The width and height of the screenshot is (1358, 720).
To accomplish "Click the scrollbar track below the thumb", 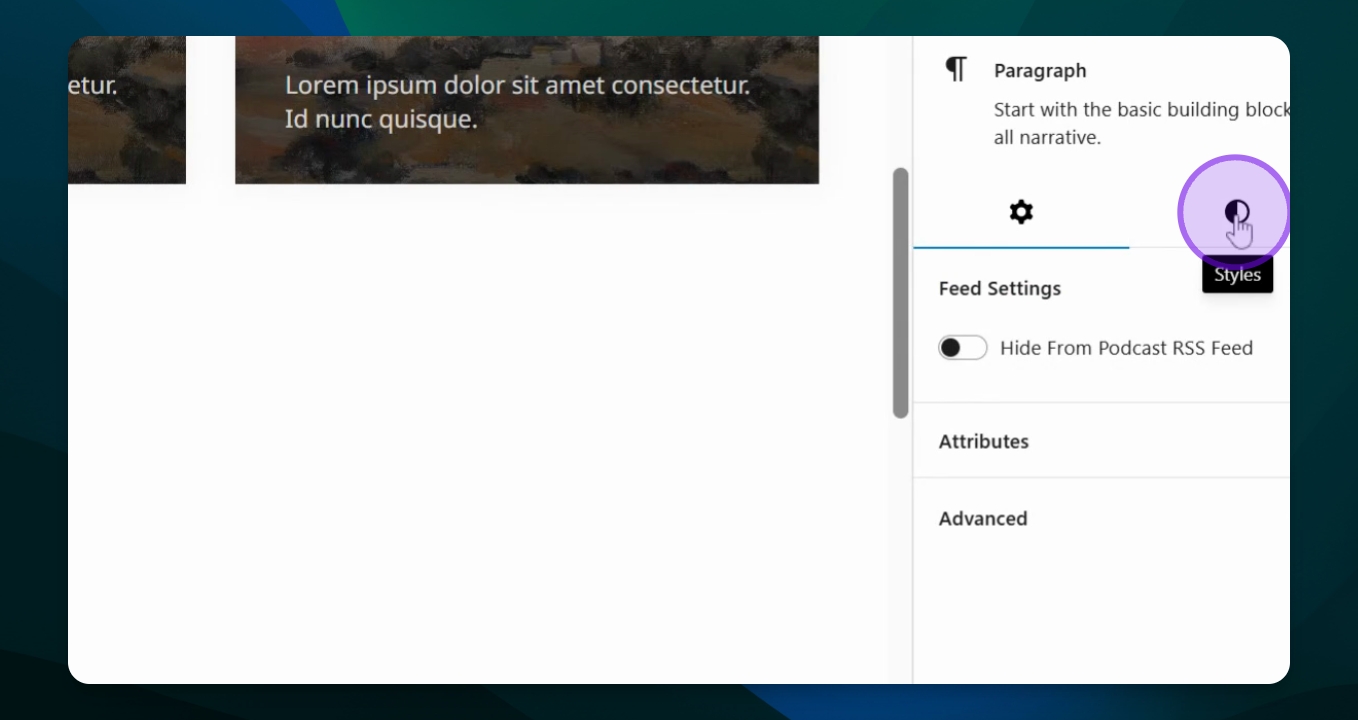I will pos(901,550).
